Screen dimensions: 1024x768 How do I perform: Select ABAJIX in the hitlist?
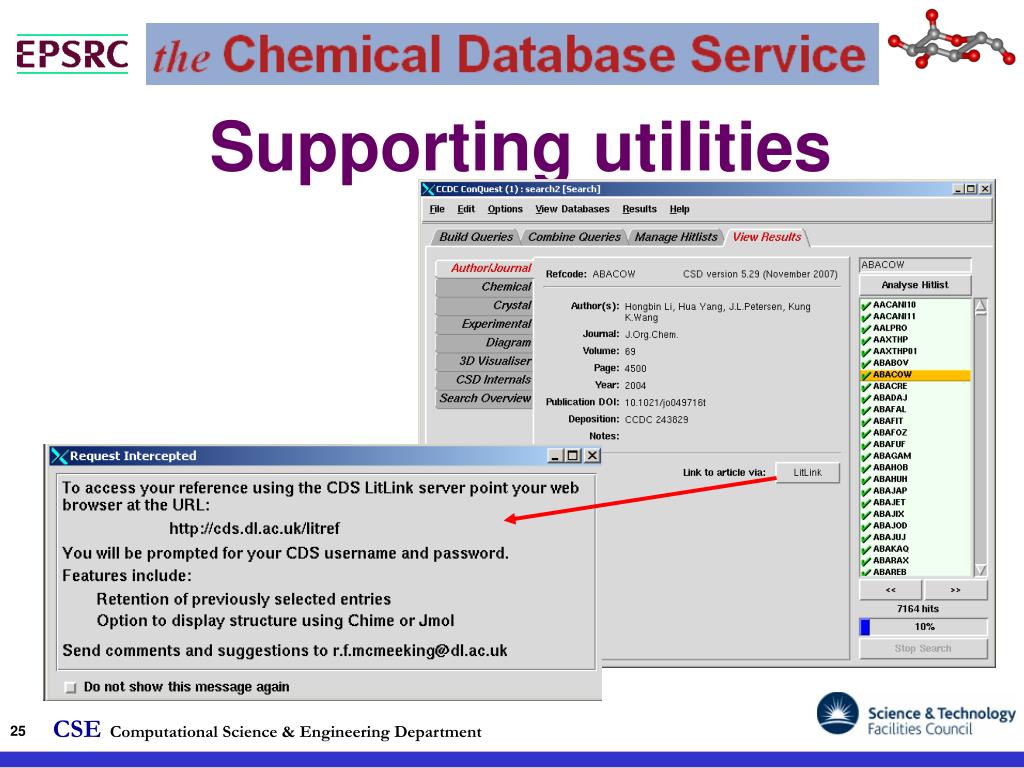pos(889,514)
